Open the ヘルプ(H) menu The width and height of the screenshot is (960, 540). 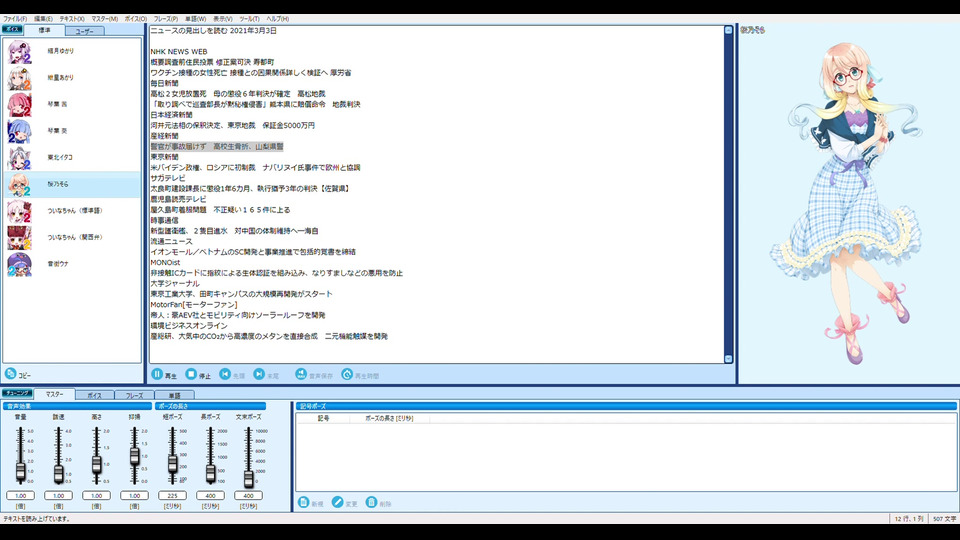(277, 19)
